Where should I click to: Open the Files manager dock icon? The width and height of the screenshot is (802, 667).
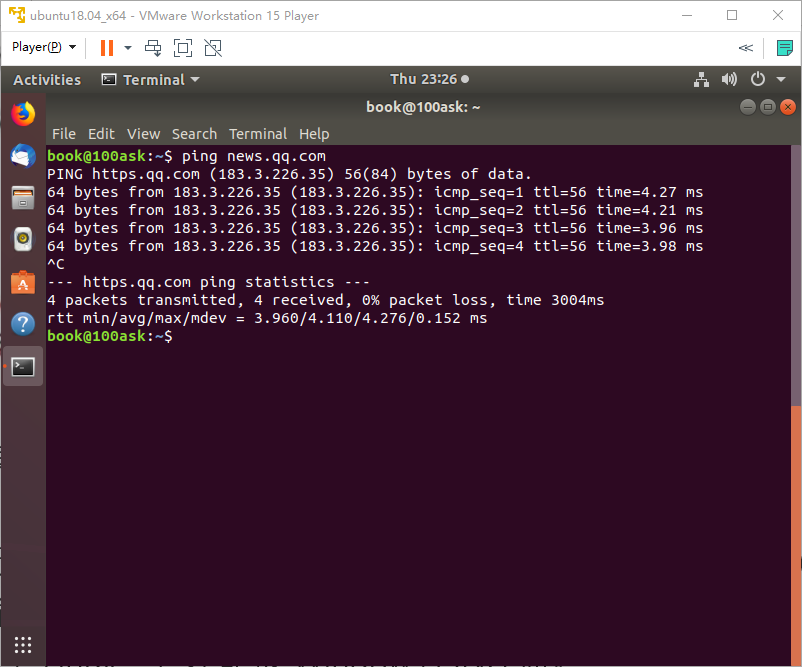(x=23, y=197)
